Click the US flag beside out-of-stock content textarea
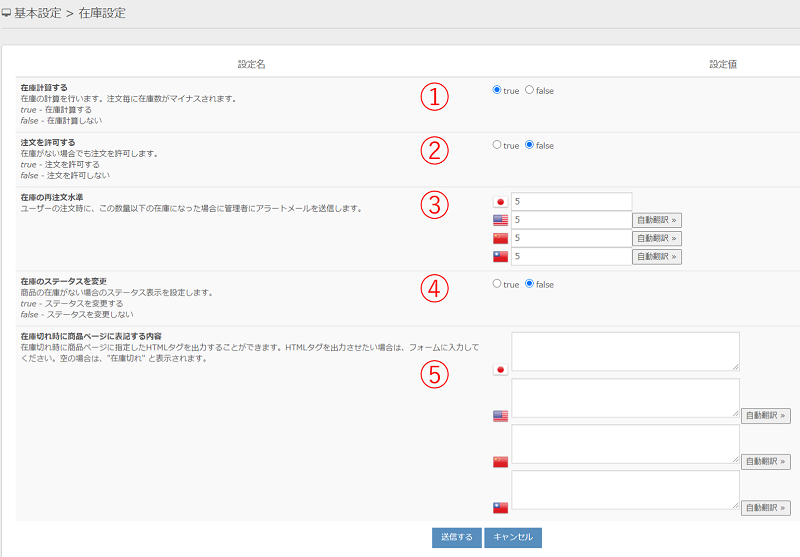Image resolution: width=800 pixels, height=557 pixels. point(500,416)
